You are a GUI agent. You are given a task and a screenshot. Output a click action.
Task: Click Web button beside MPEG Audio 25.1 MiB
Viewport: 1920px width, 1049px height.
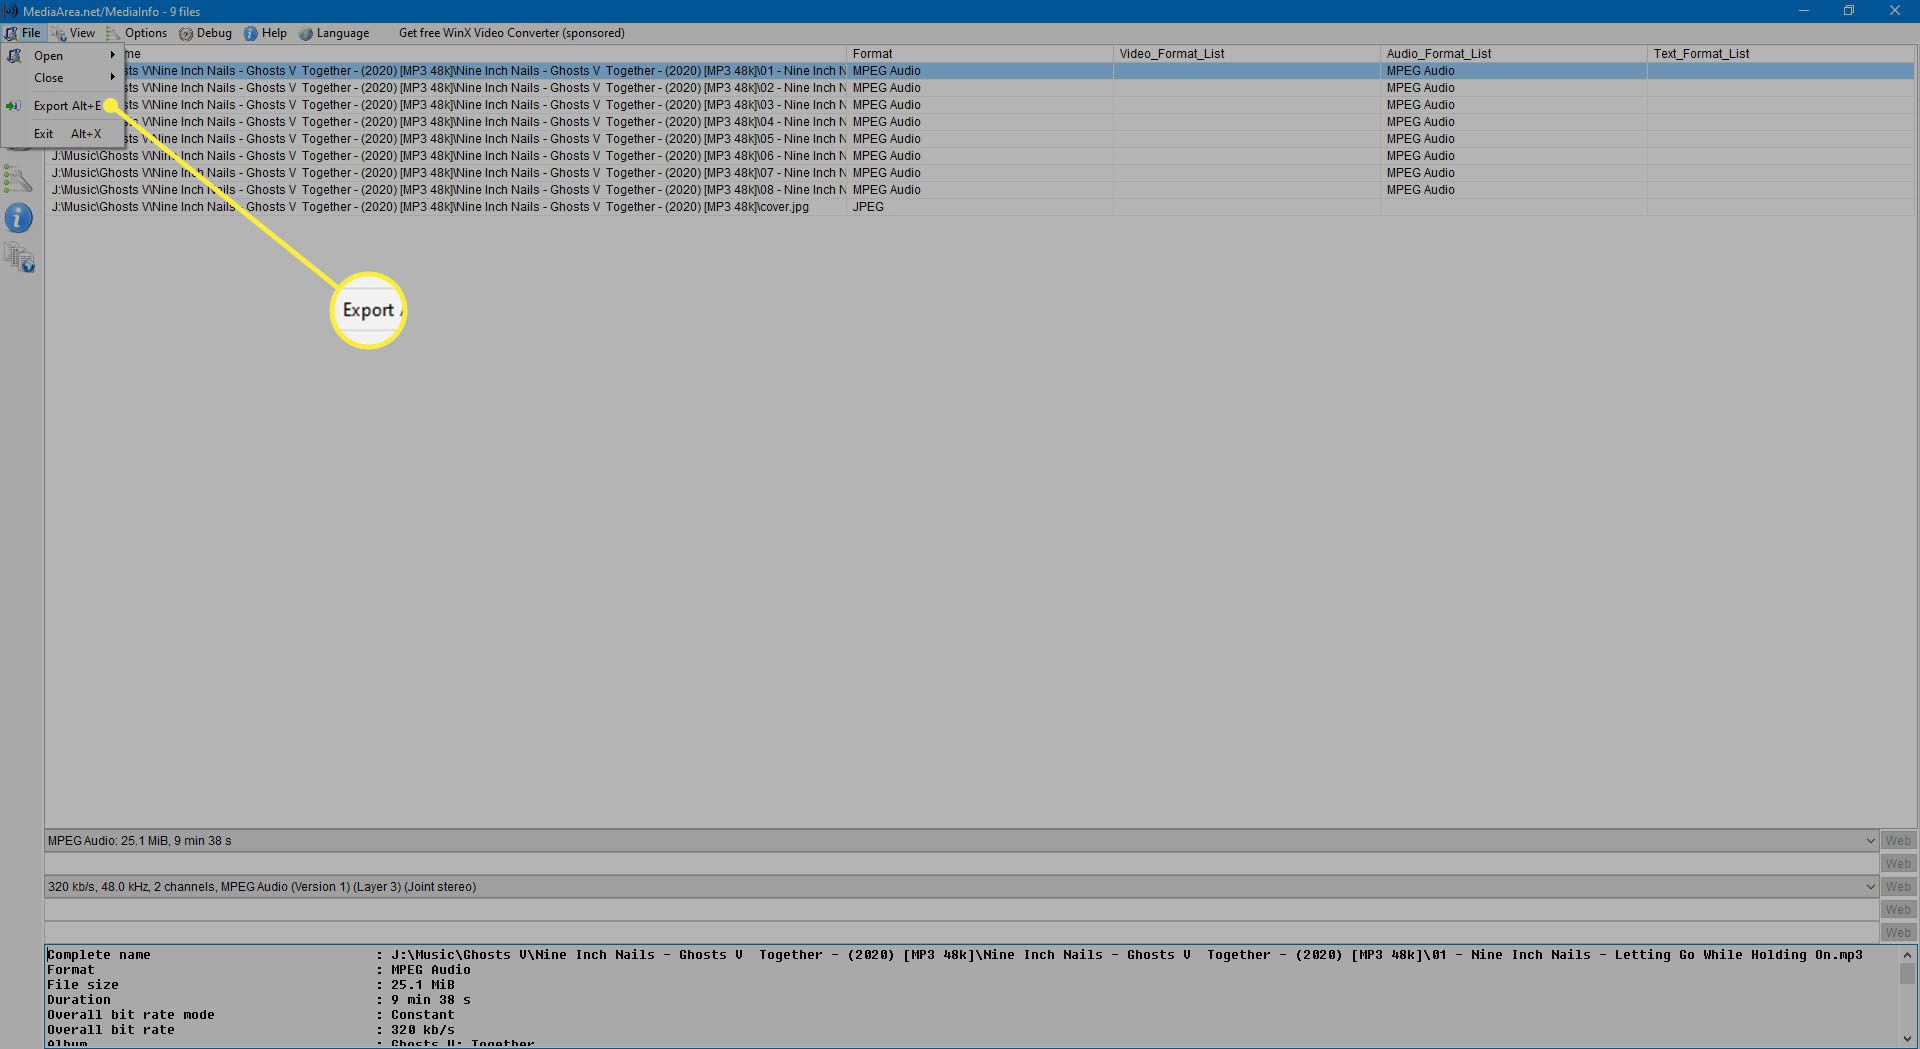tap(1898, 841)
